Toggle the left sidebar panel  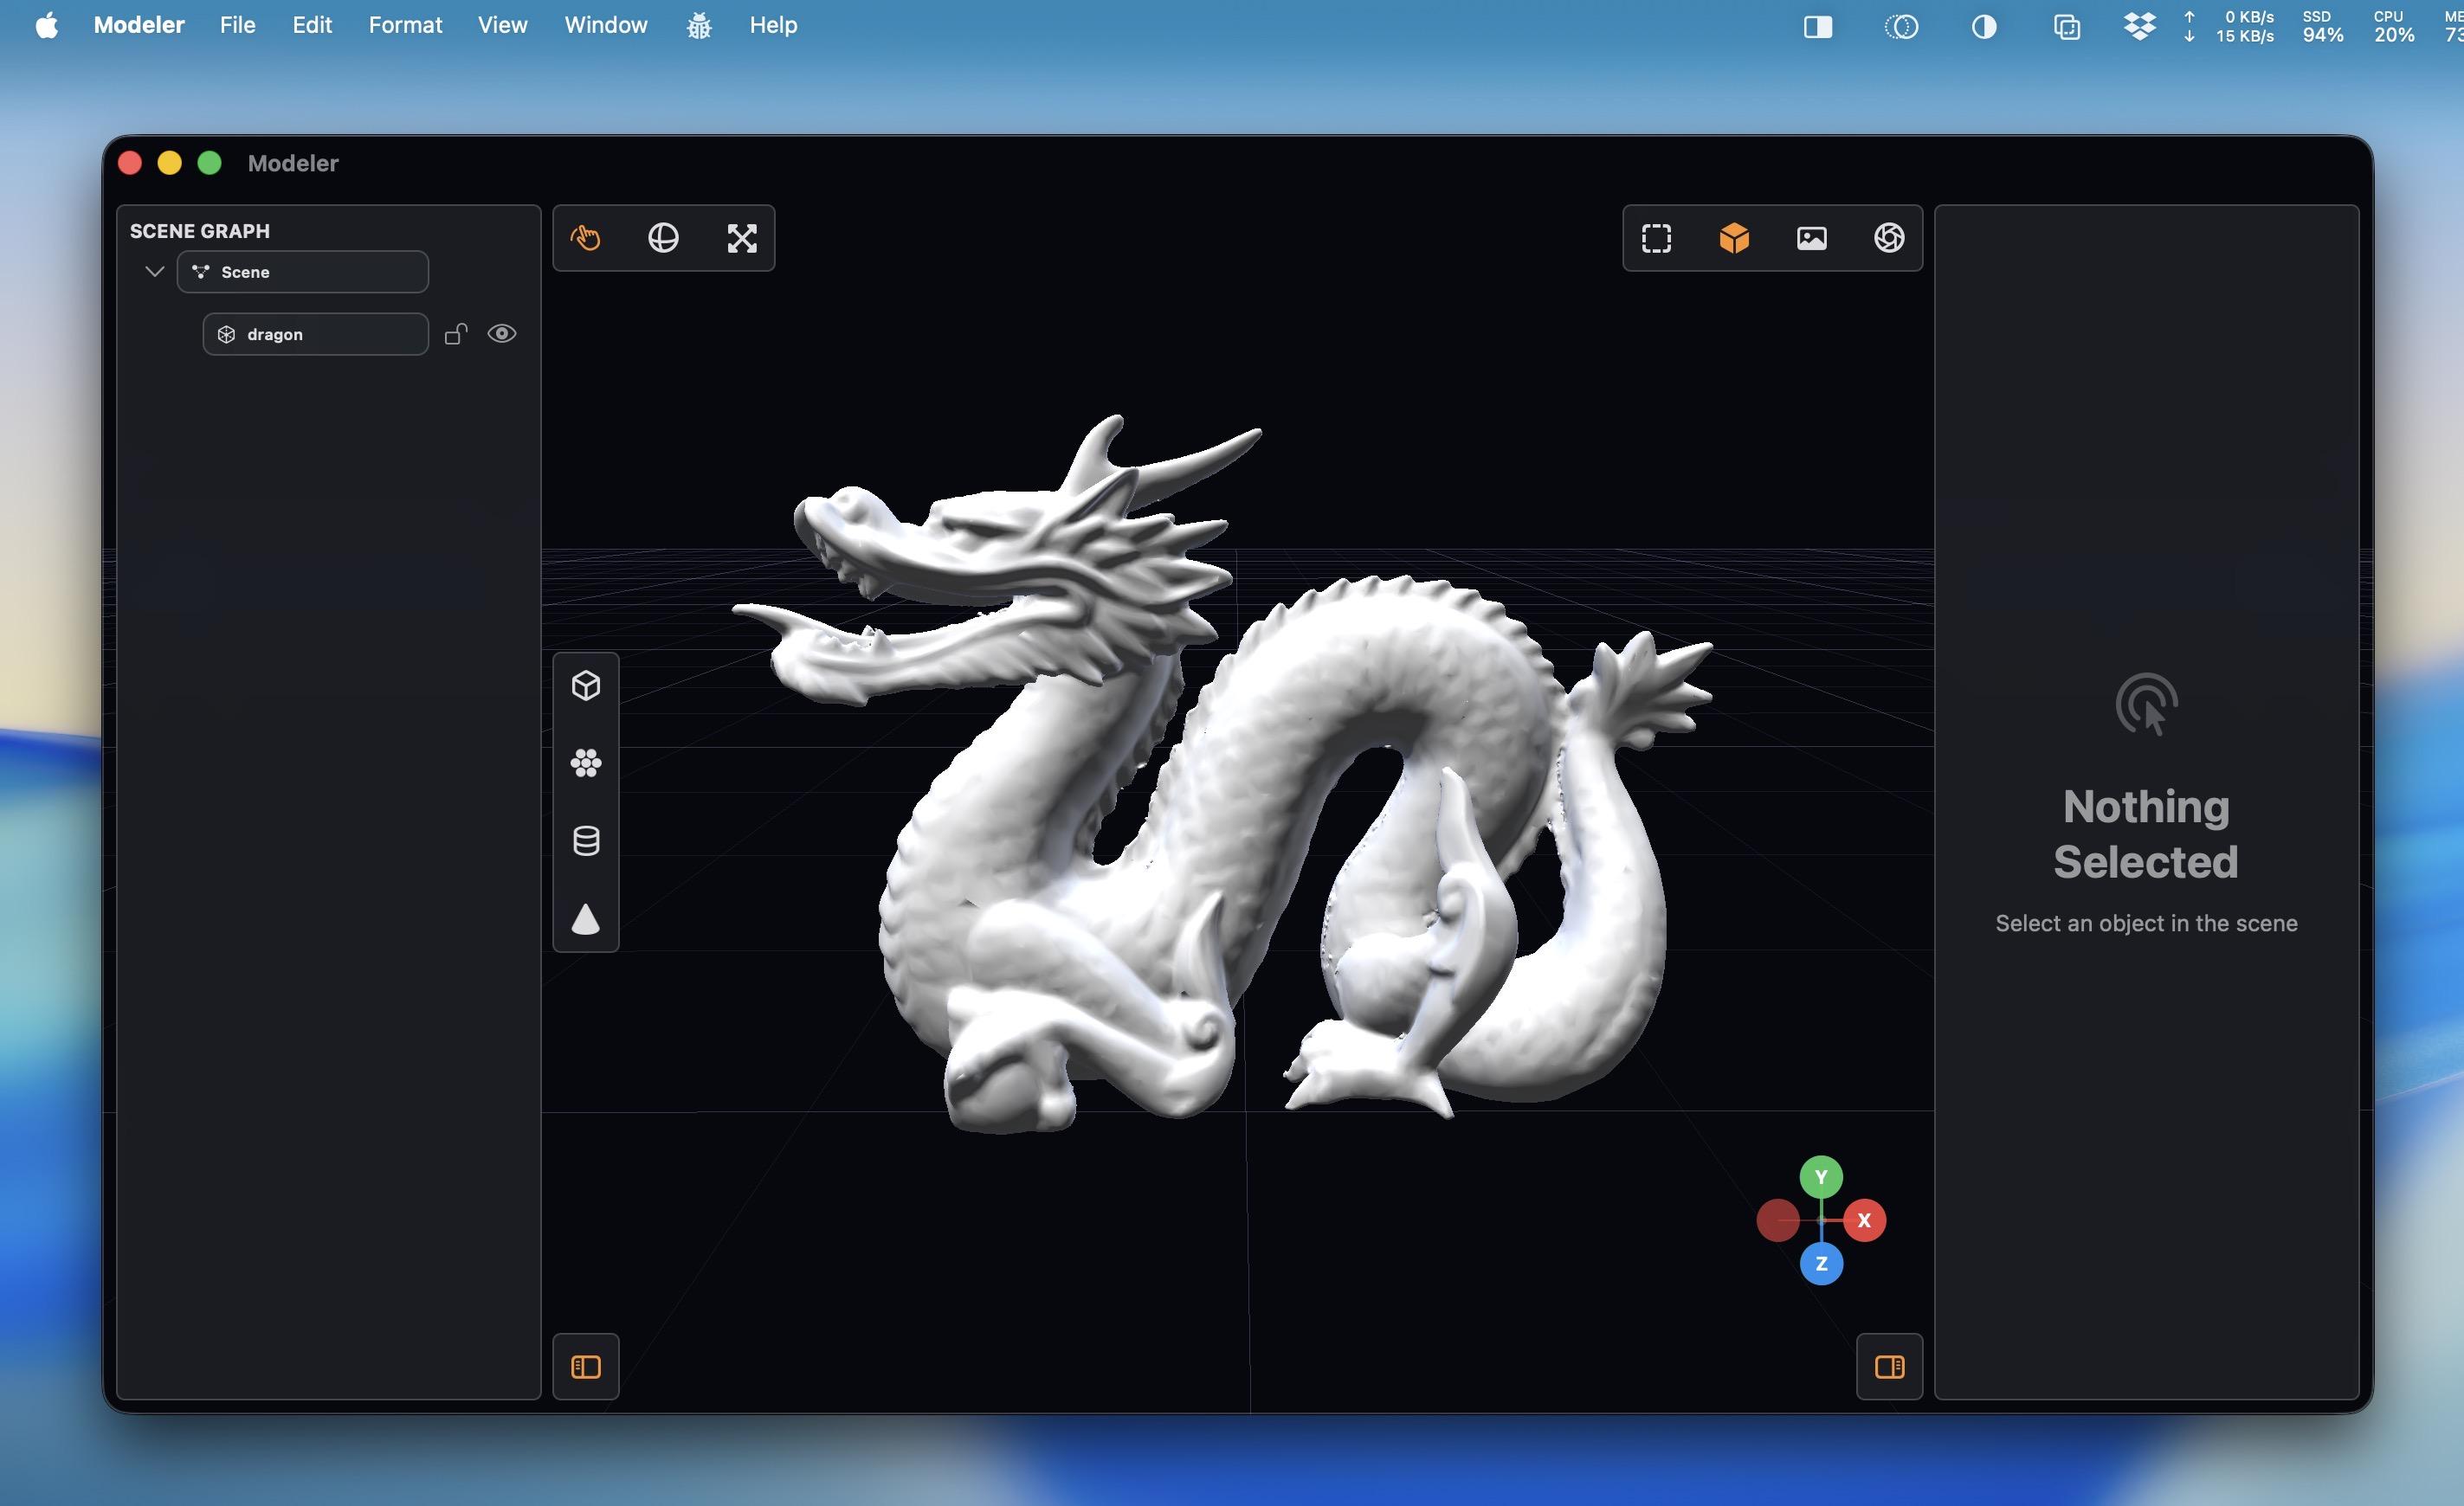point(586,1367)
